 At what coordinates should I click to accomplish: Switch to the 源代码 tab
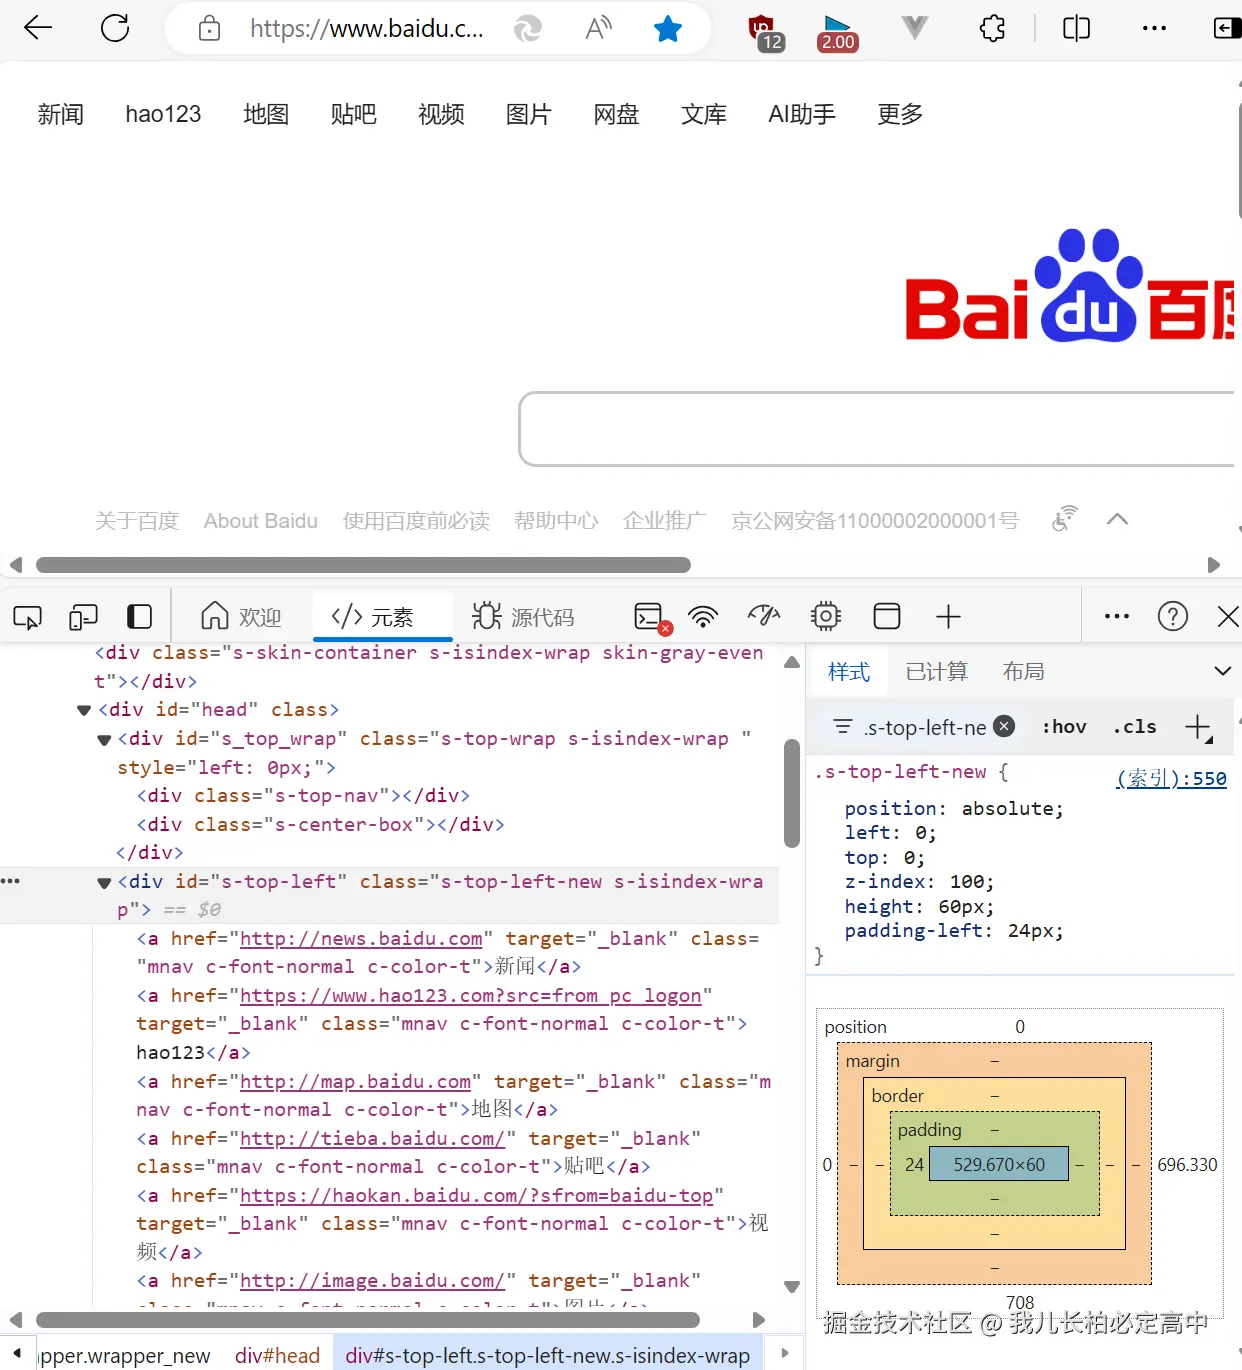click(523, 617)
